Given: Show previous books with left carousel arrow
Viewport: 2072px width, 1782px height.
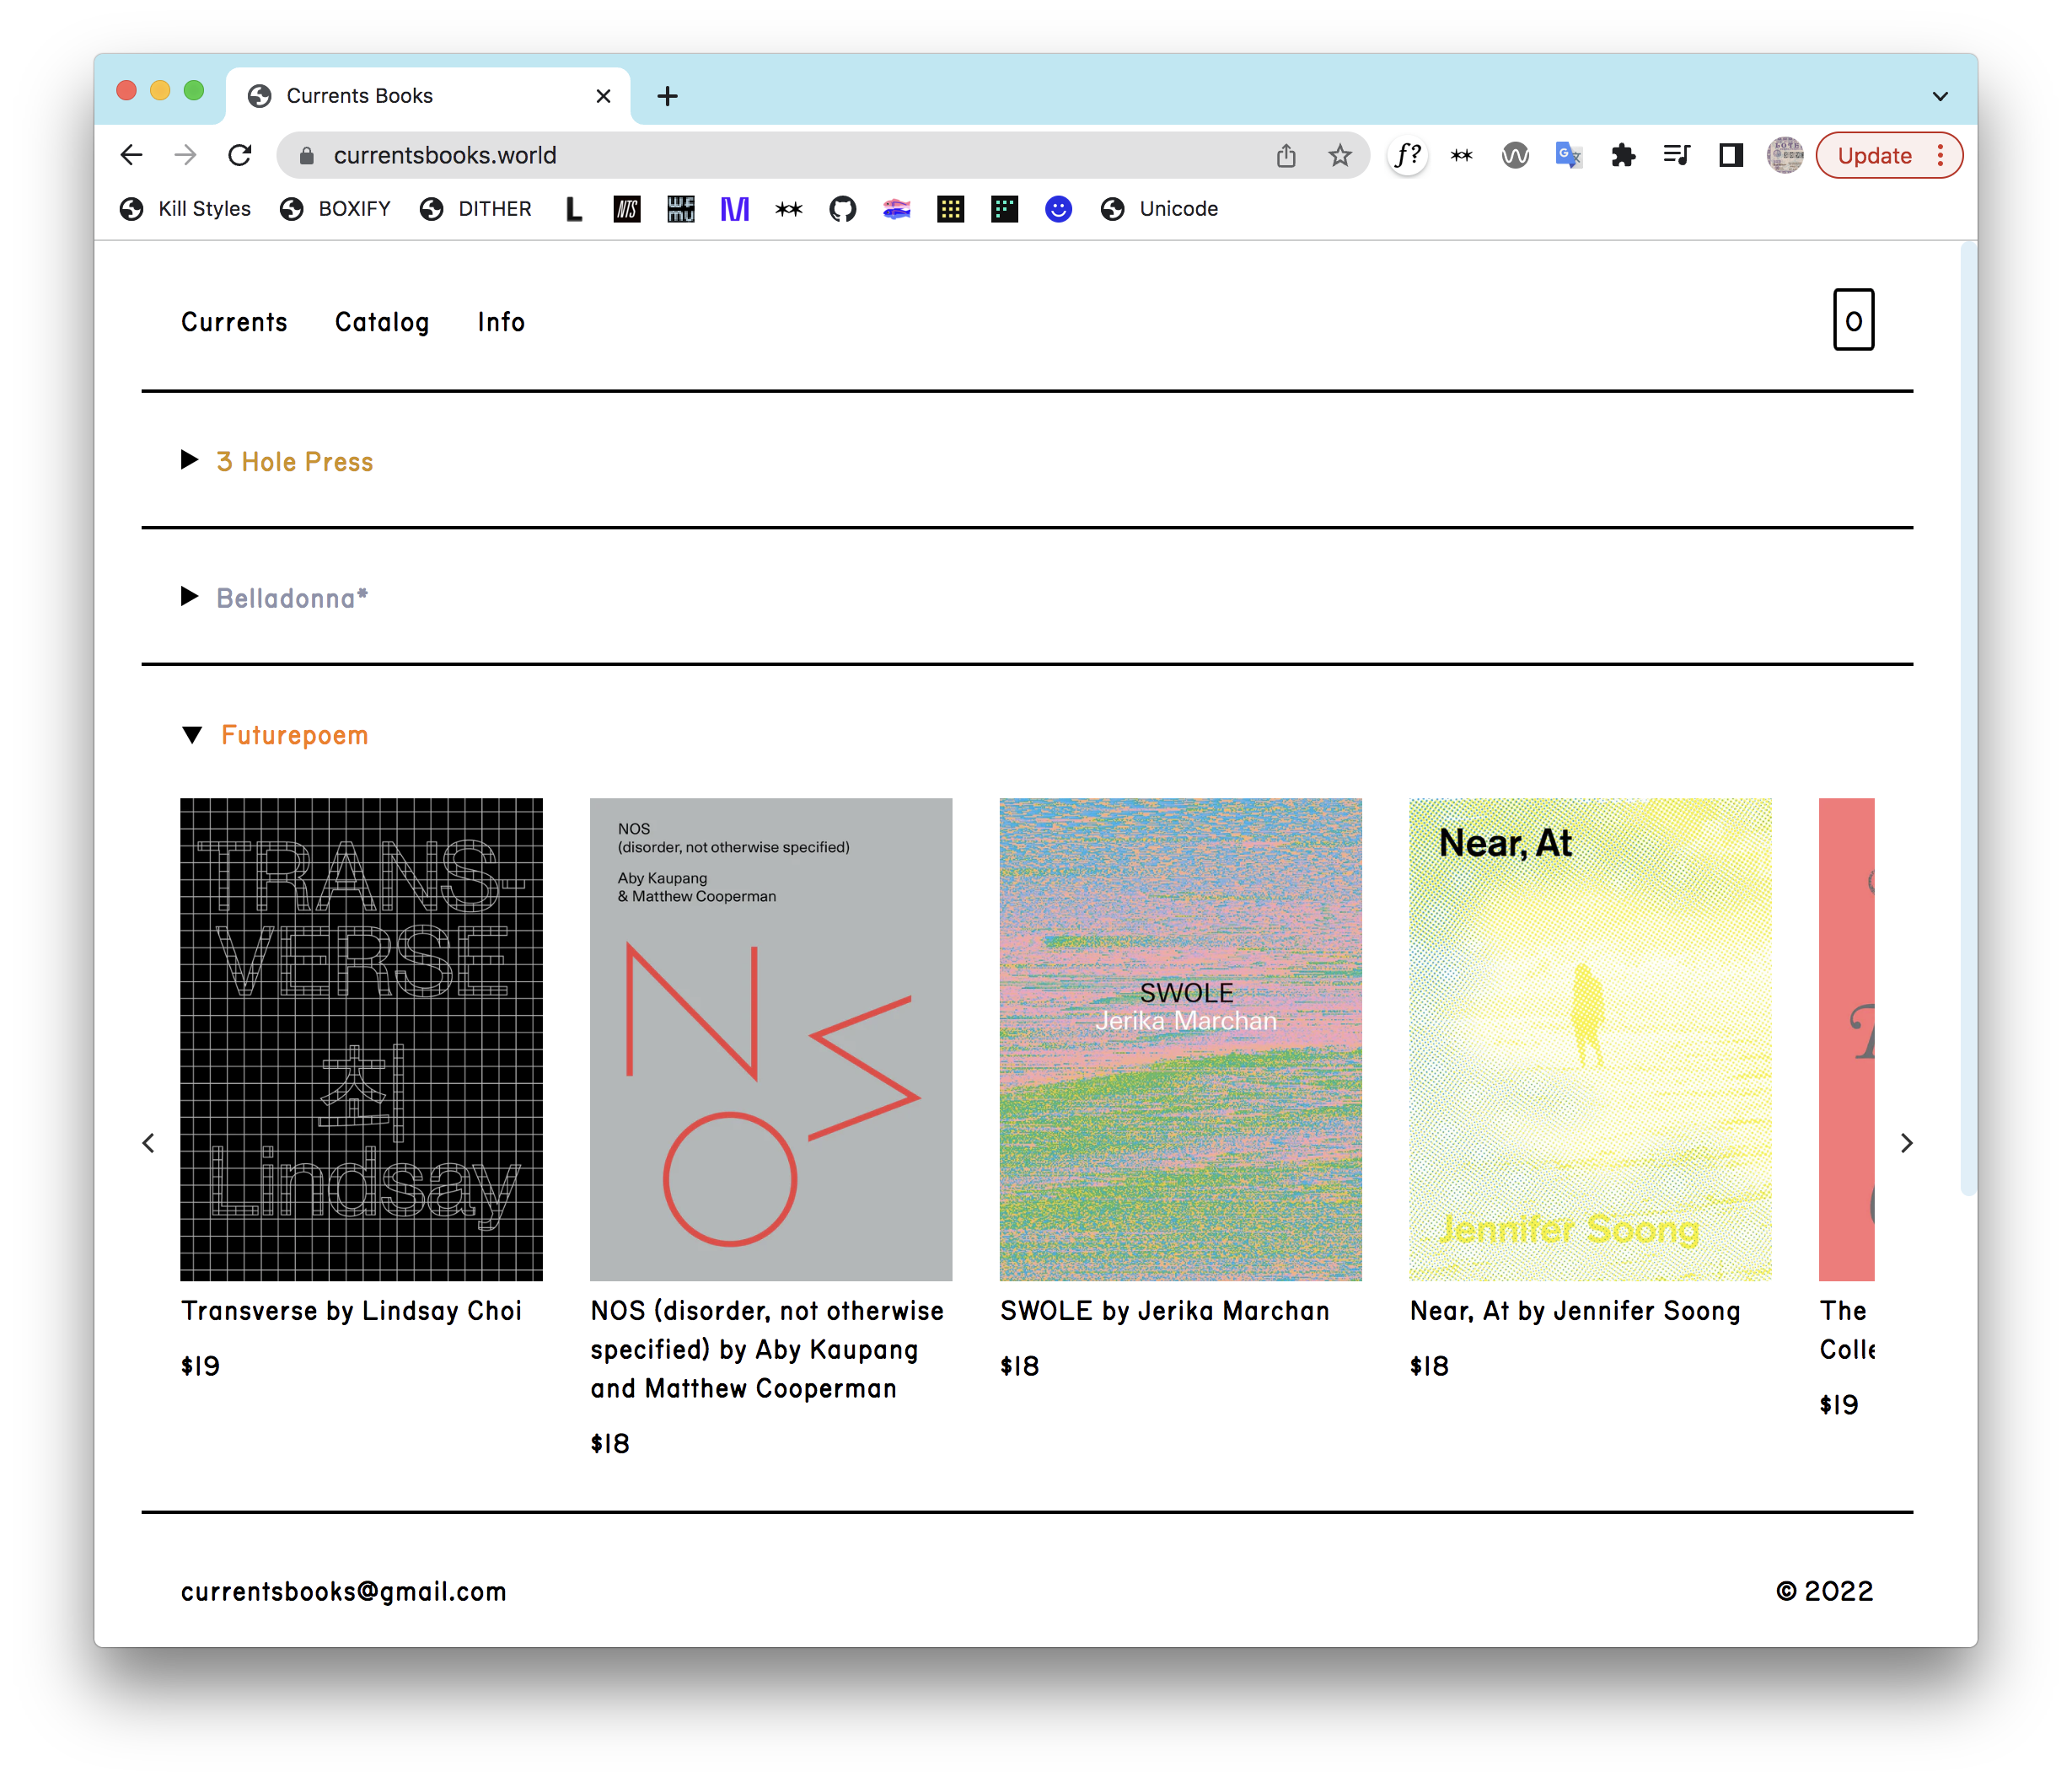Looking at the screenshot, I should click(148, 1143).
